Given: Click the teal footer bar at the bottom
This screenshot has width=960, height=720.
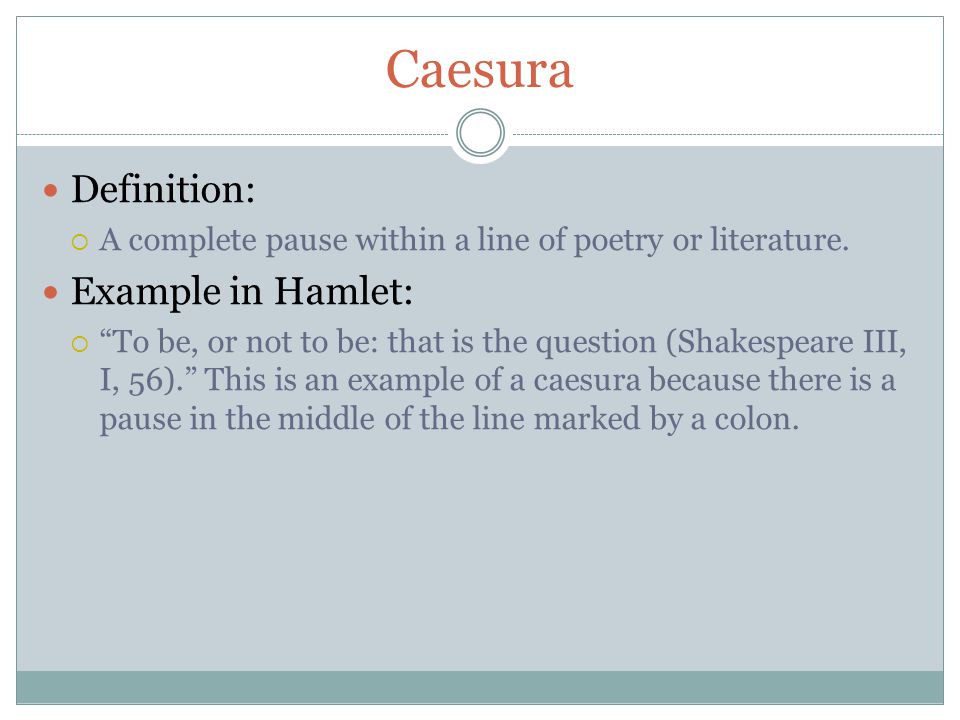Looking at the screenshot, I should click(480, 687).
